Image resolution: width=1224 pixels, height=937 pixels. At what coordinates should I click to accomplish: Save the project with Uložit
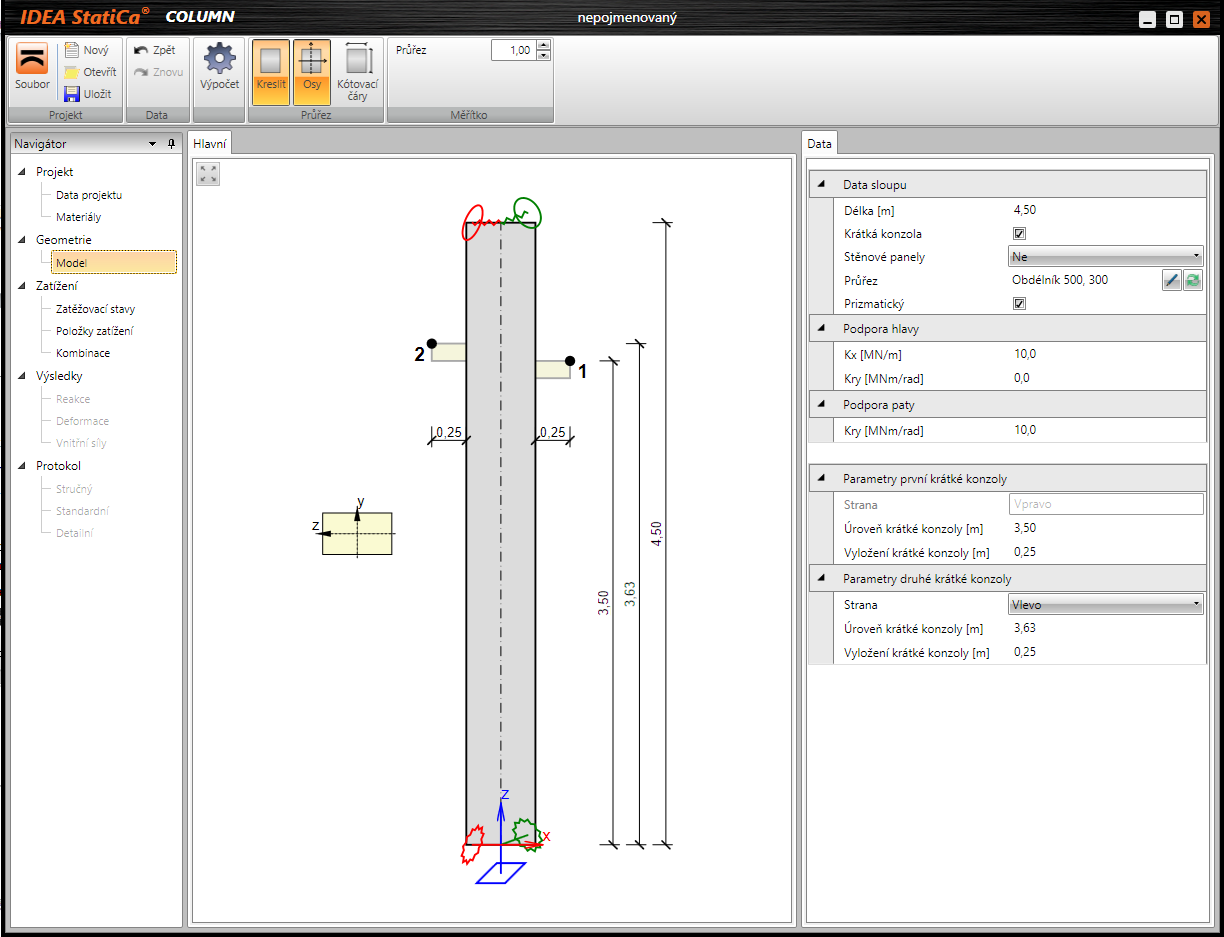point(88,94)
